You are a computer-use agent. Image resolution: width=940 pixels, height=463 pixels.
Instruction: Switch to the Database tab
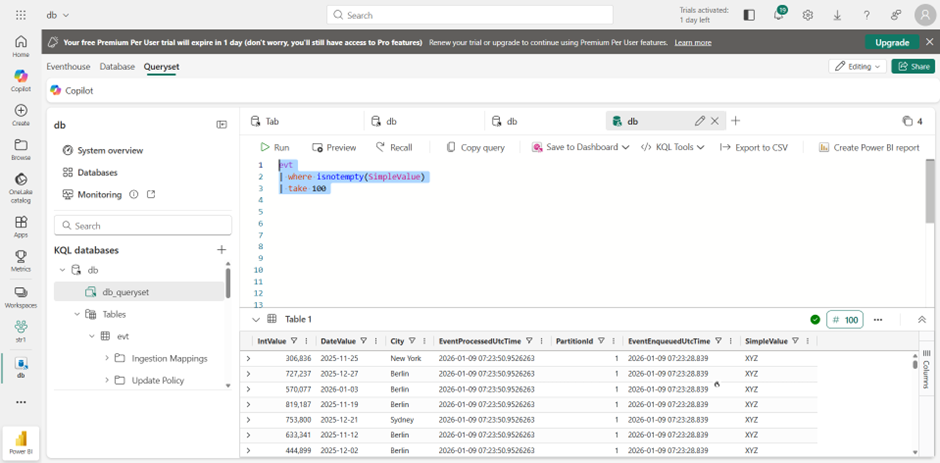(x=117, y=66)
